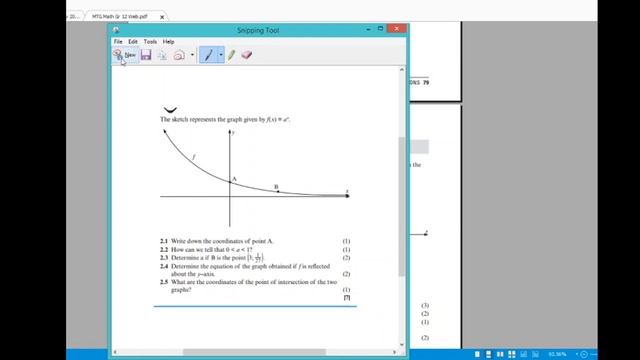This screenshot has width=640, height=360.
Task: Open the Edit menu in Snipping Tool
Action: (x=133, y=42)
